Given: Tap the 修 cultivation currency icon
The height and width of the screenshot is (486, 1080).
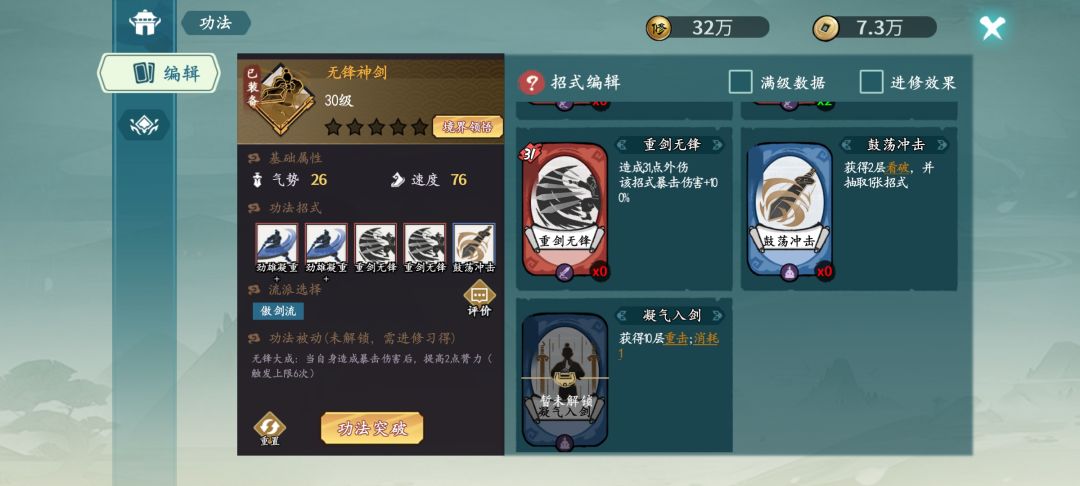Looking at the screenshot, I should pos(658,28).
